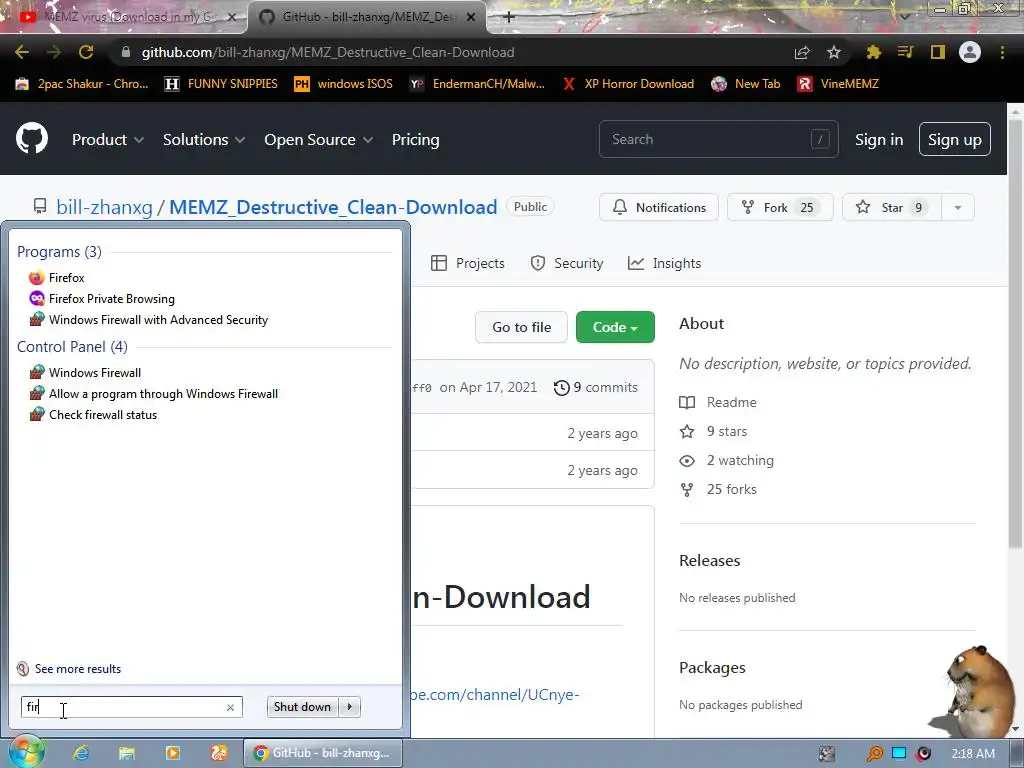Screen dimensions: 1024x768
Task: Open the bill-zhanxg owner link
Action: (104, 208)
